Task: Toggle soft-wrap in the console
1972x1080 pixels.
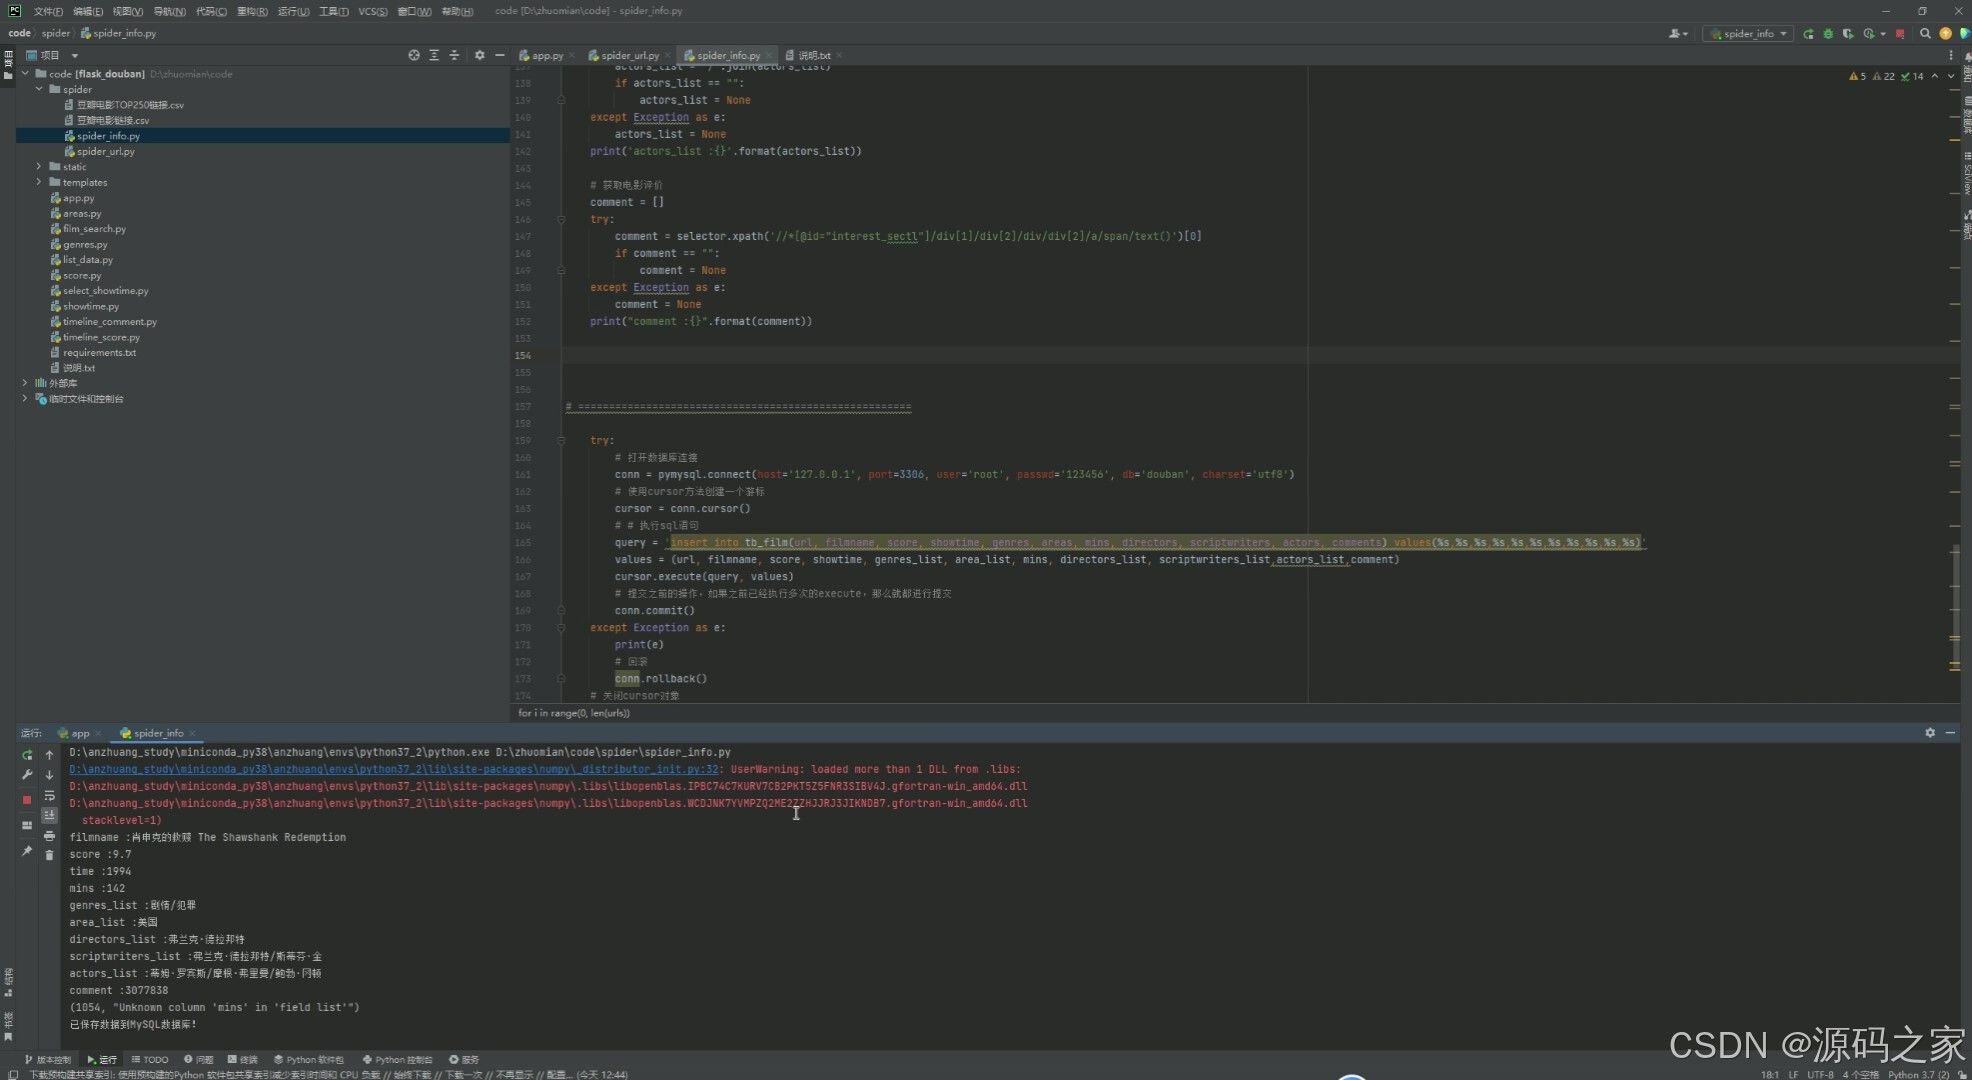Action: coord(49,795)
